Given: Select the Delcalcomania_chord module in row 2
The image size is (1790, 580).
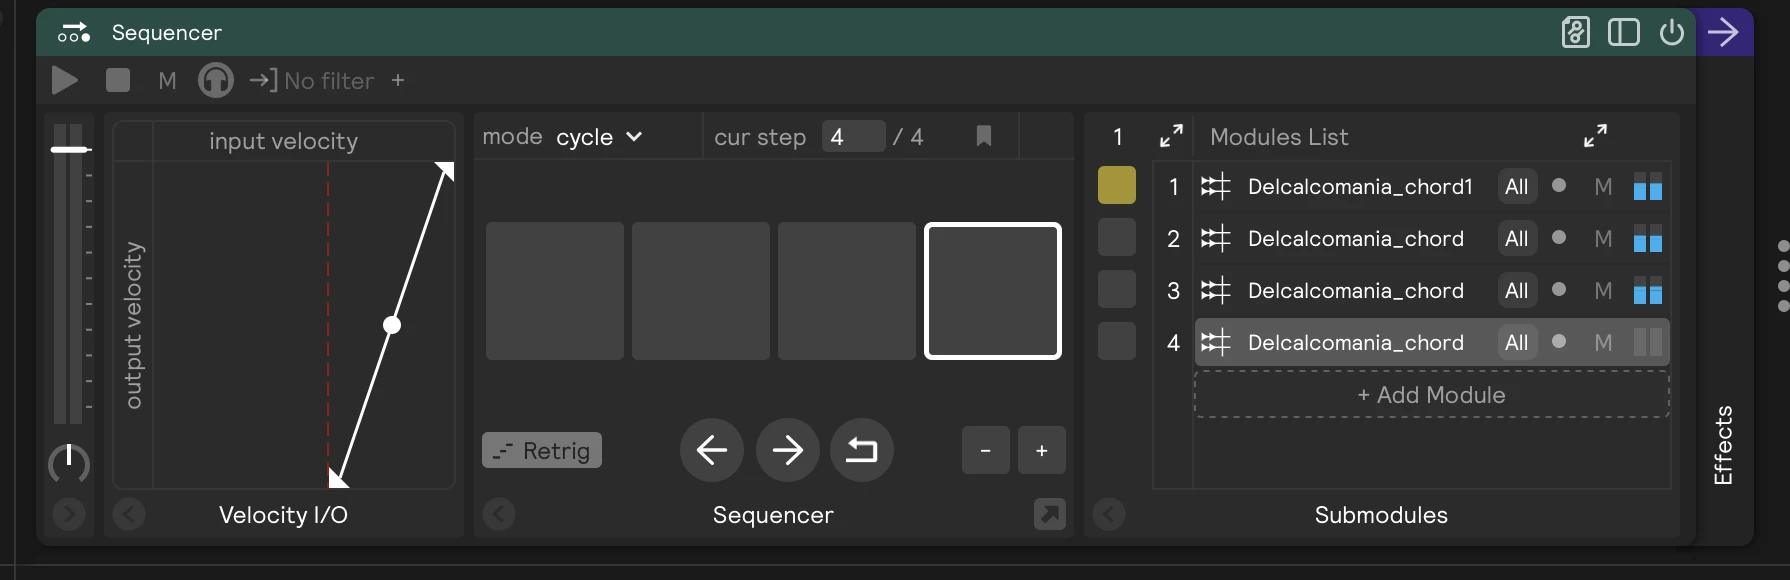Looking at the screenshot, I should coord(1432,239).
